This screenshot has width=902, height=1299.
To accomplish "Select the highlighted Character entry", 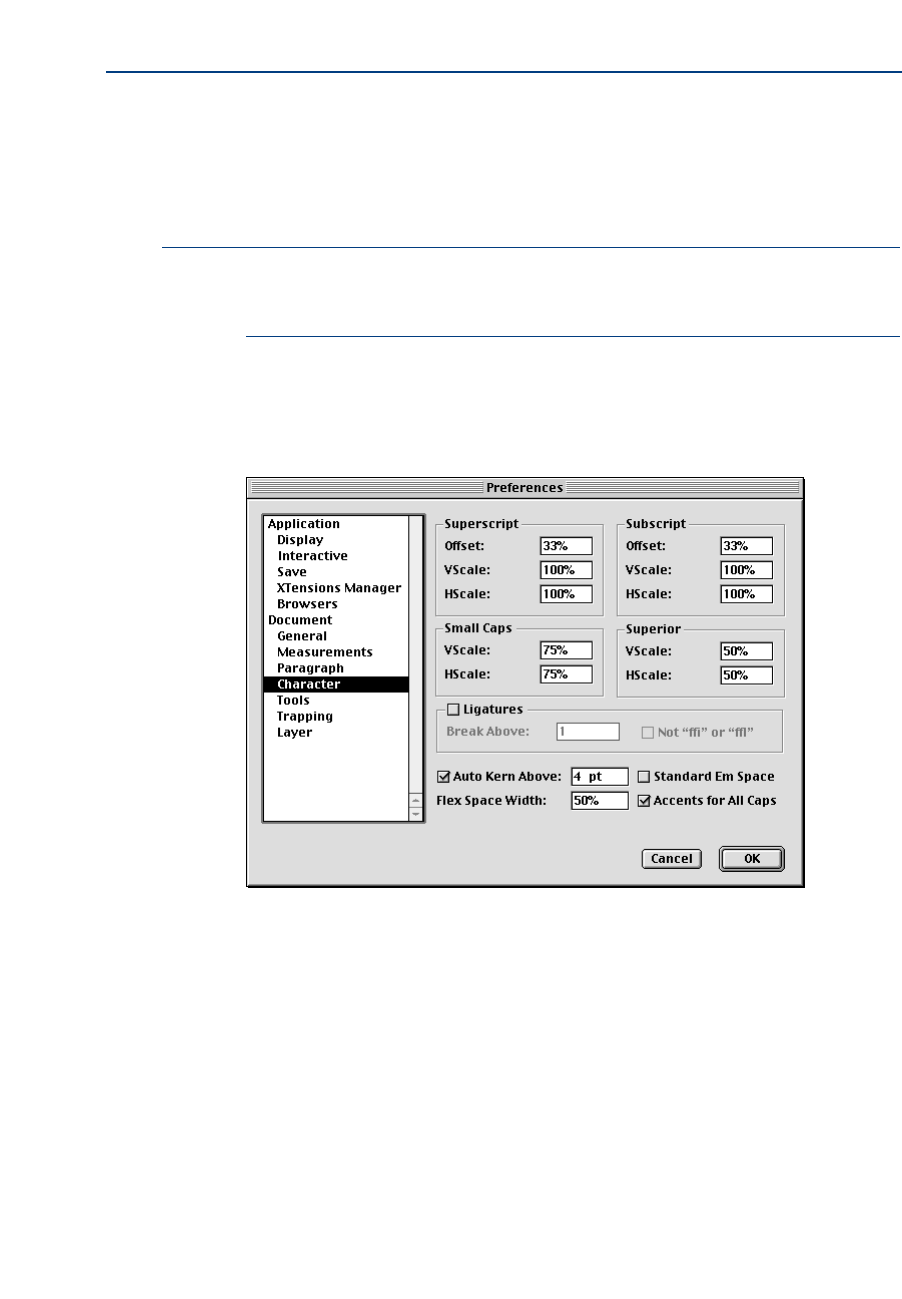I will tap(336, 684).
